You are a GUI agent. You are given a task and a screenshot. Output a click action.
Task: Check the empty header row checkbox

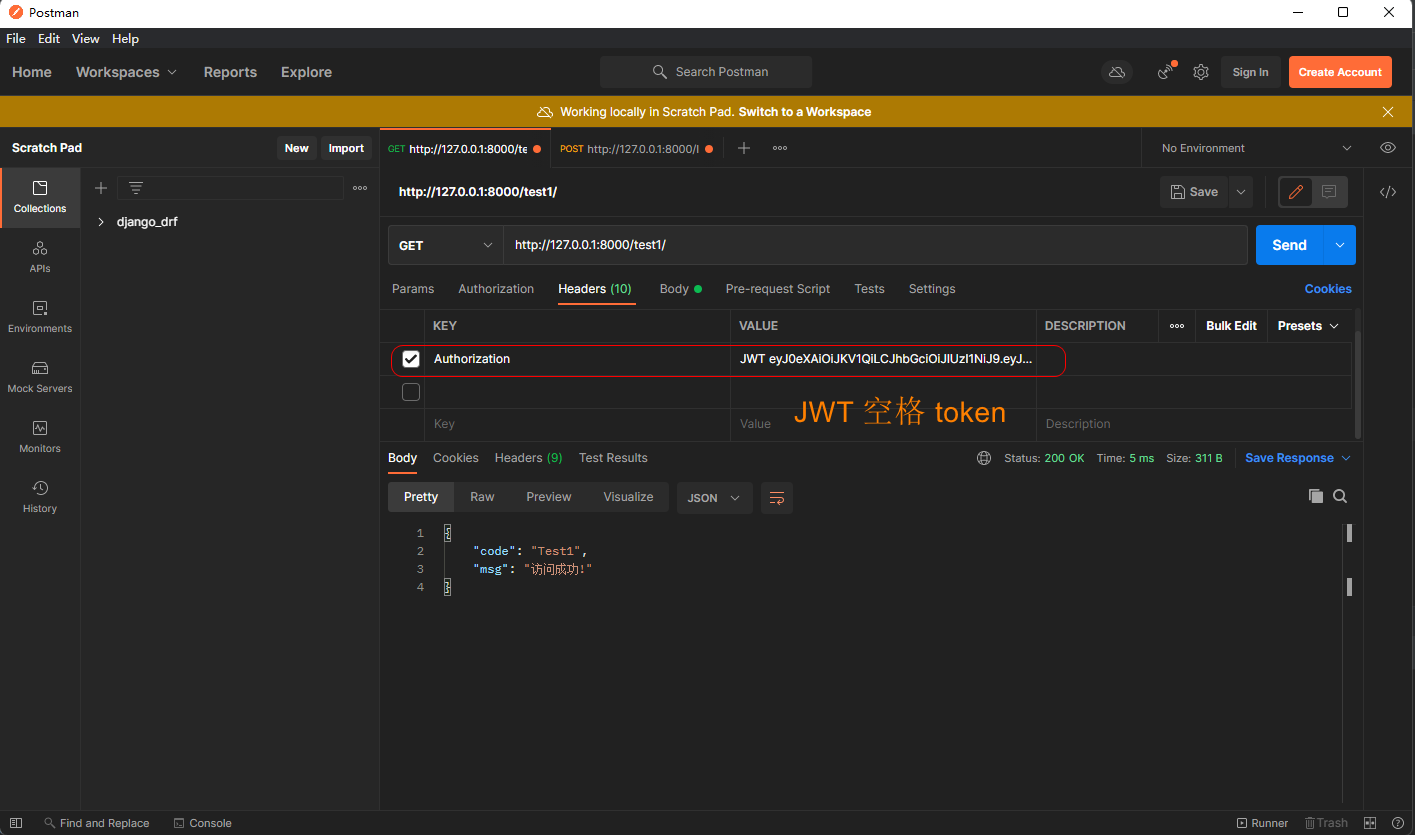[x=411, y=392]
